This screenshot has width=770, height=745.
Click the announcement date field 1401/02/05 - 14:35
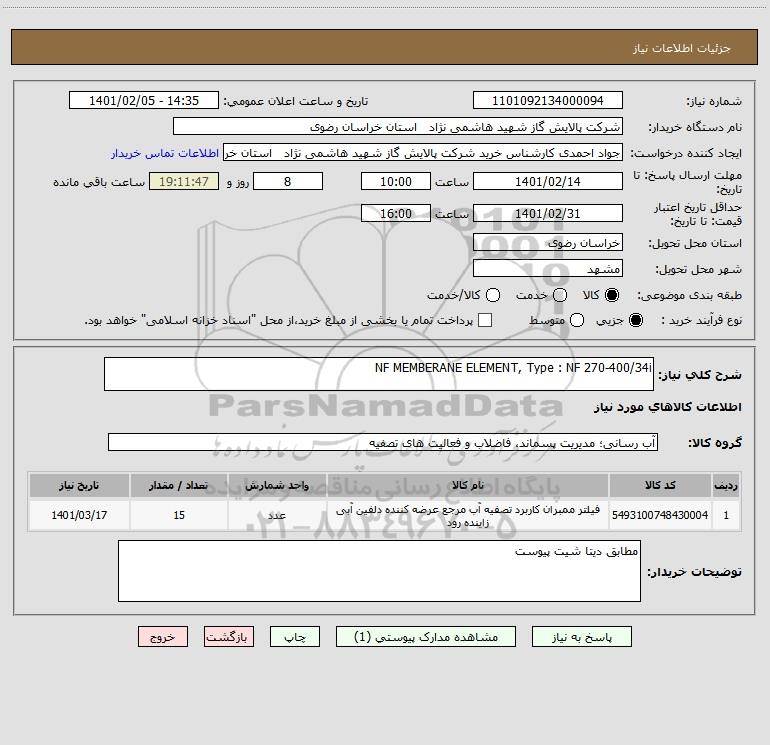144,101
